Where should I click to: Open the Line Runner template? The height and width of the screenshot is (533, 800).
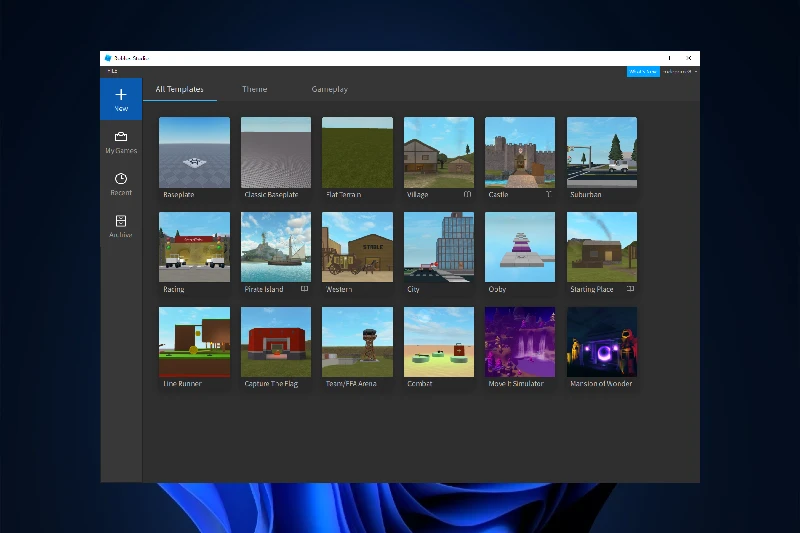194,342
